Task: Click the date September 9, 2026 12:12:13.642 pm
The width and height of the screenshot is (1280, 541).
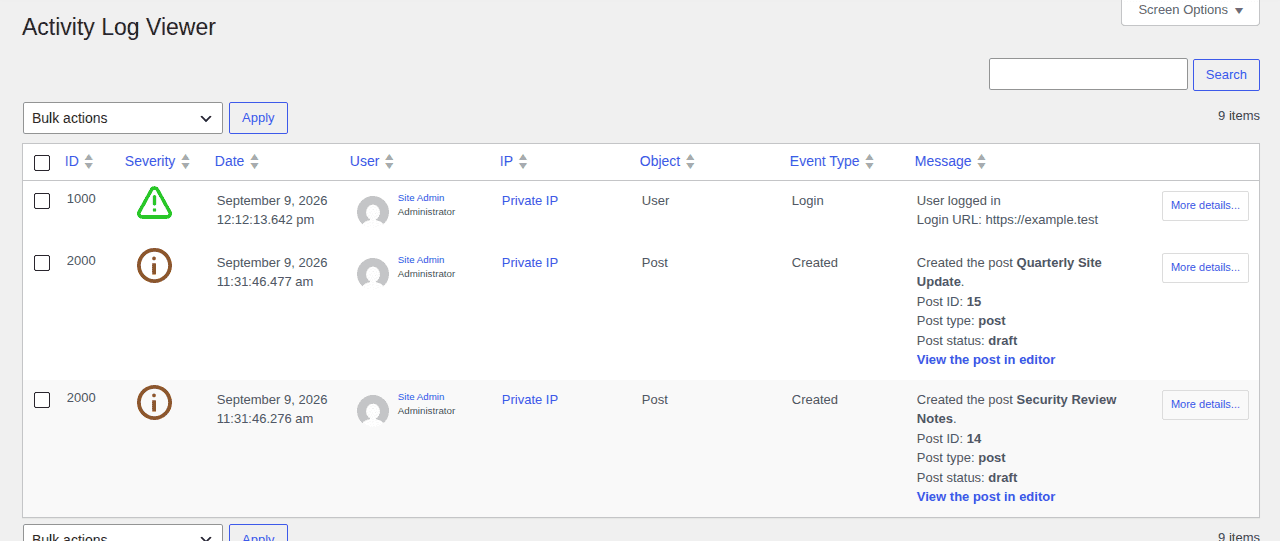Action: tap(272, 210)
